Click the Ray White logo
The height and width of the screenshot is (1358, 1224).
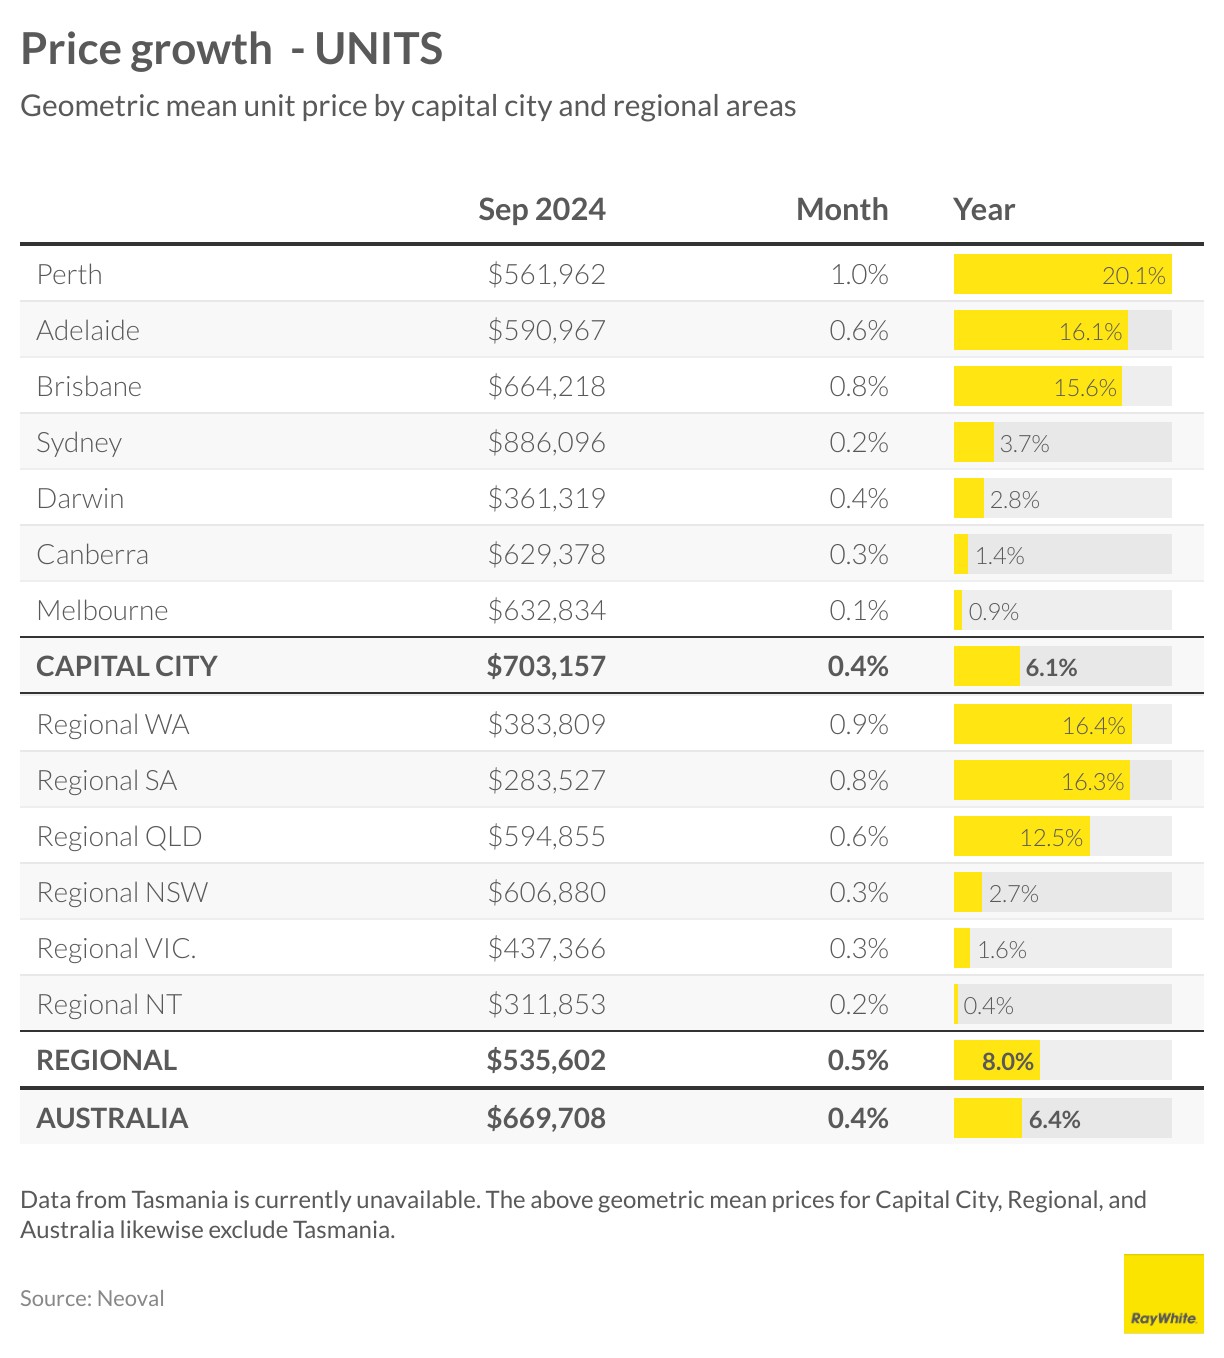click(x=1163, y=1293)
